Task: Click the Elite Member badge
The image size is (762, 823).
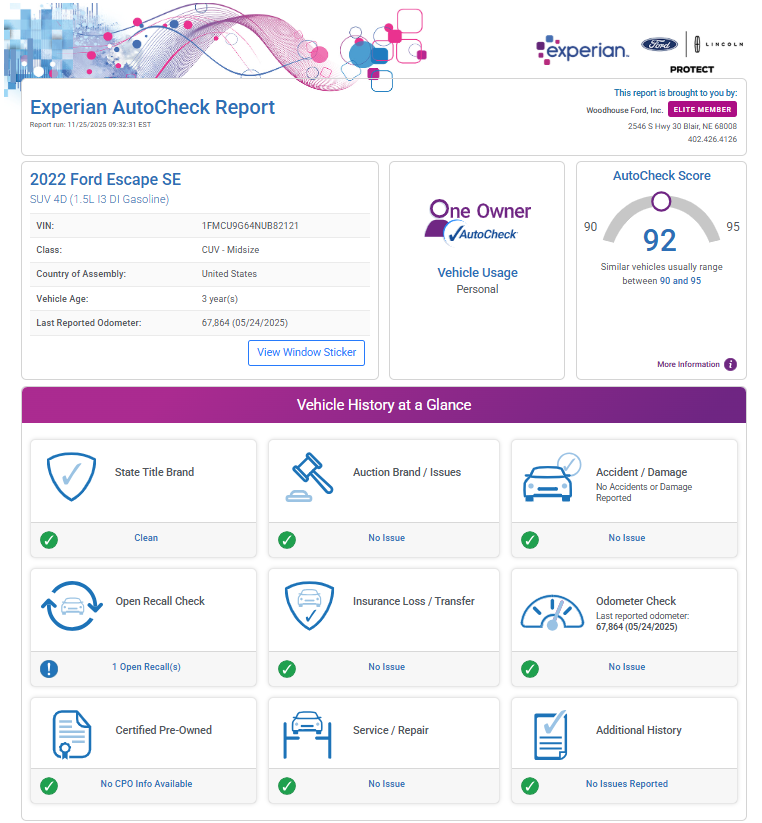Action: coord(702,110)
